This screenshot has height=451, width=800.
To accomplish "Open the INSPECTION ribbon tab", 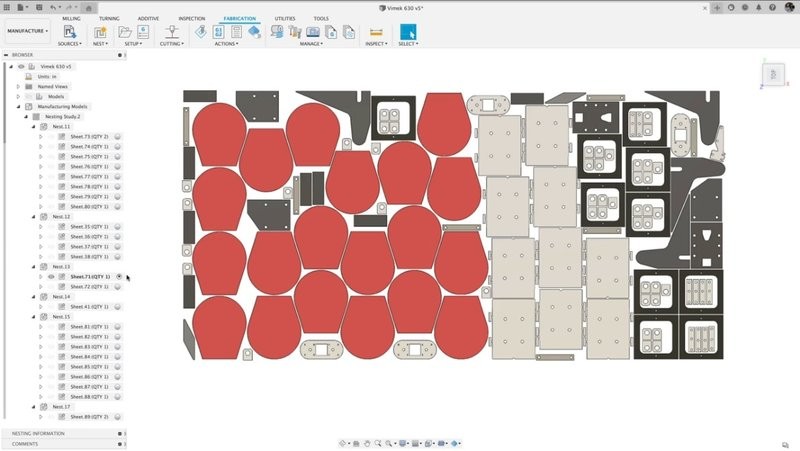I will [x=191, y=18].
